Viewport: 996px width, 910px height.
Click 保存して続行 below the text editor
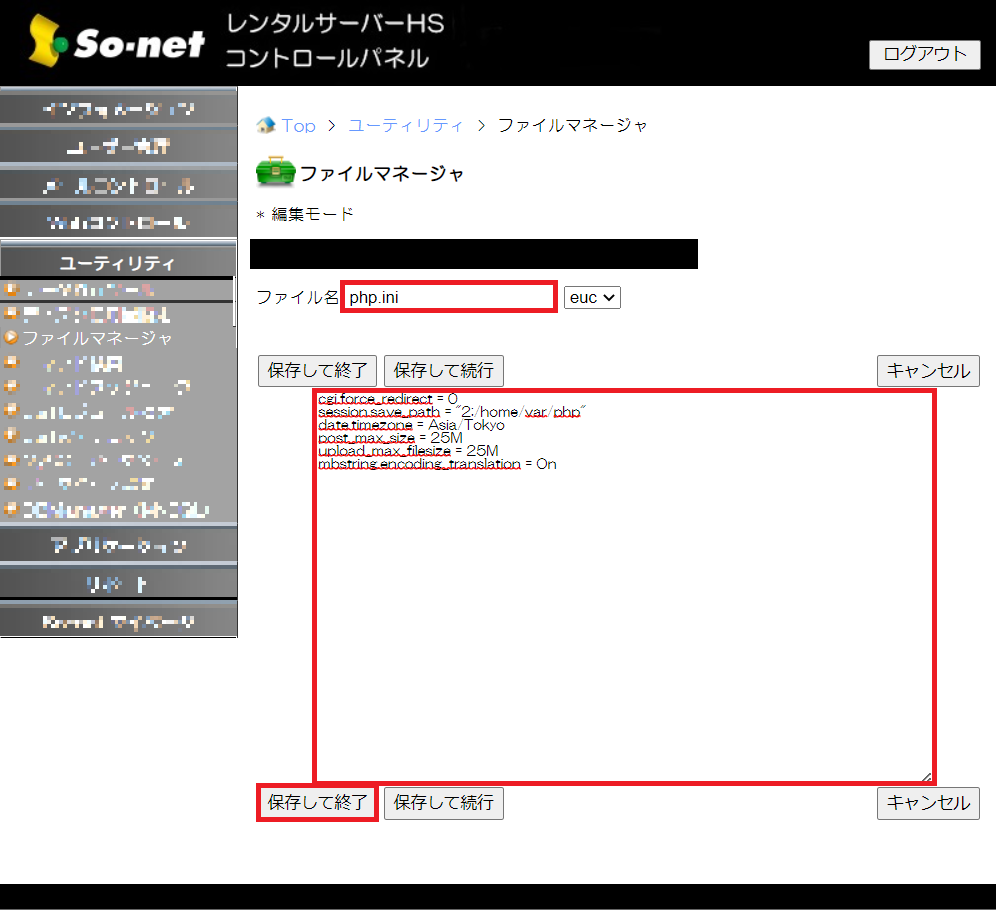tap(443, 803)
